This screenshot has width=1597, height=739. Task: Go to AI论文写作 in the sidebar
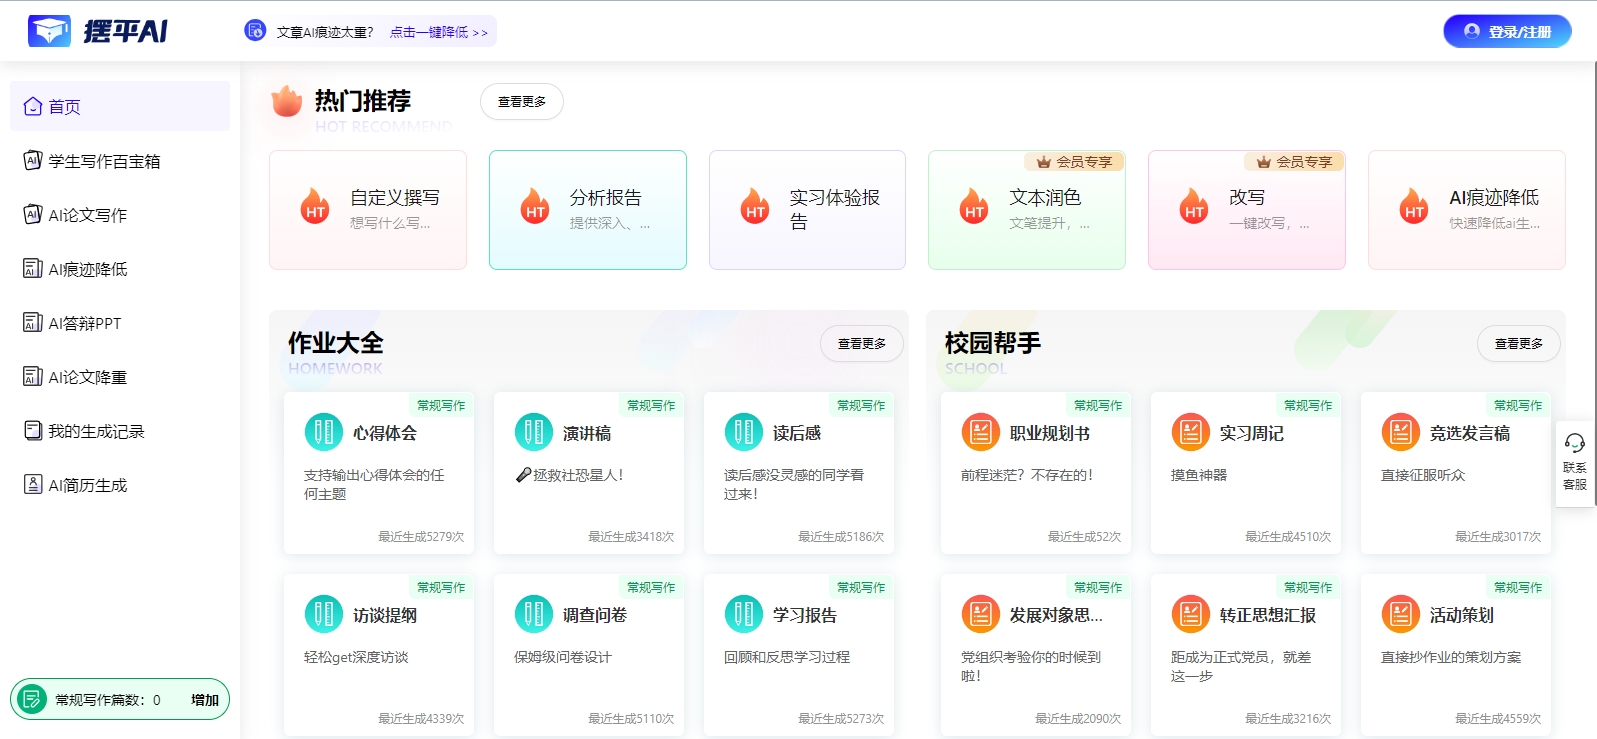120,214
